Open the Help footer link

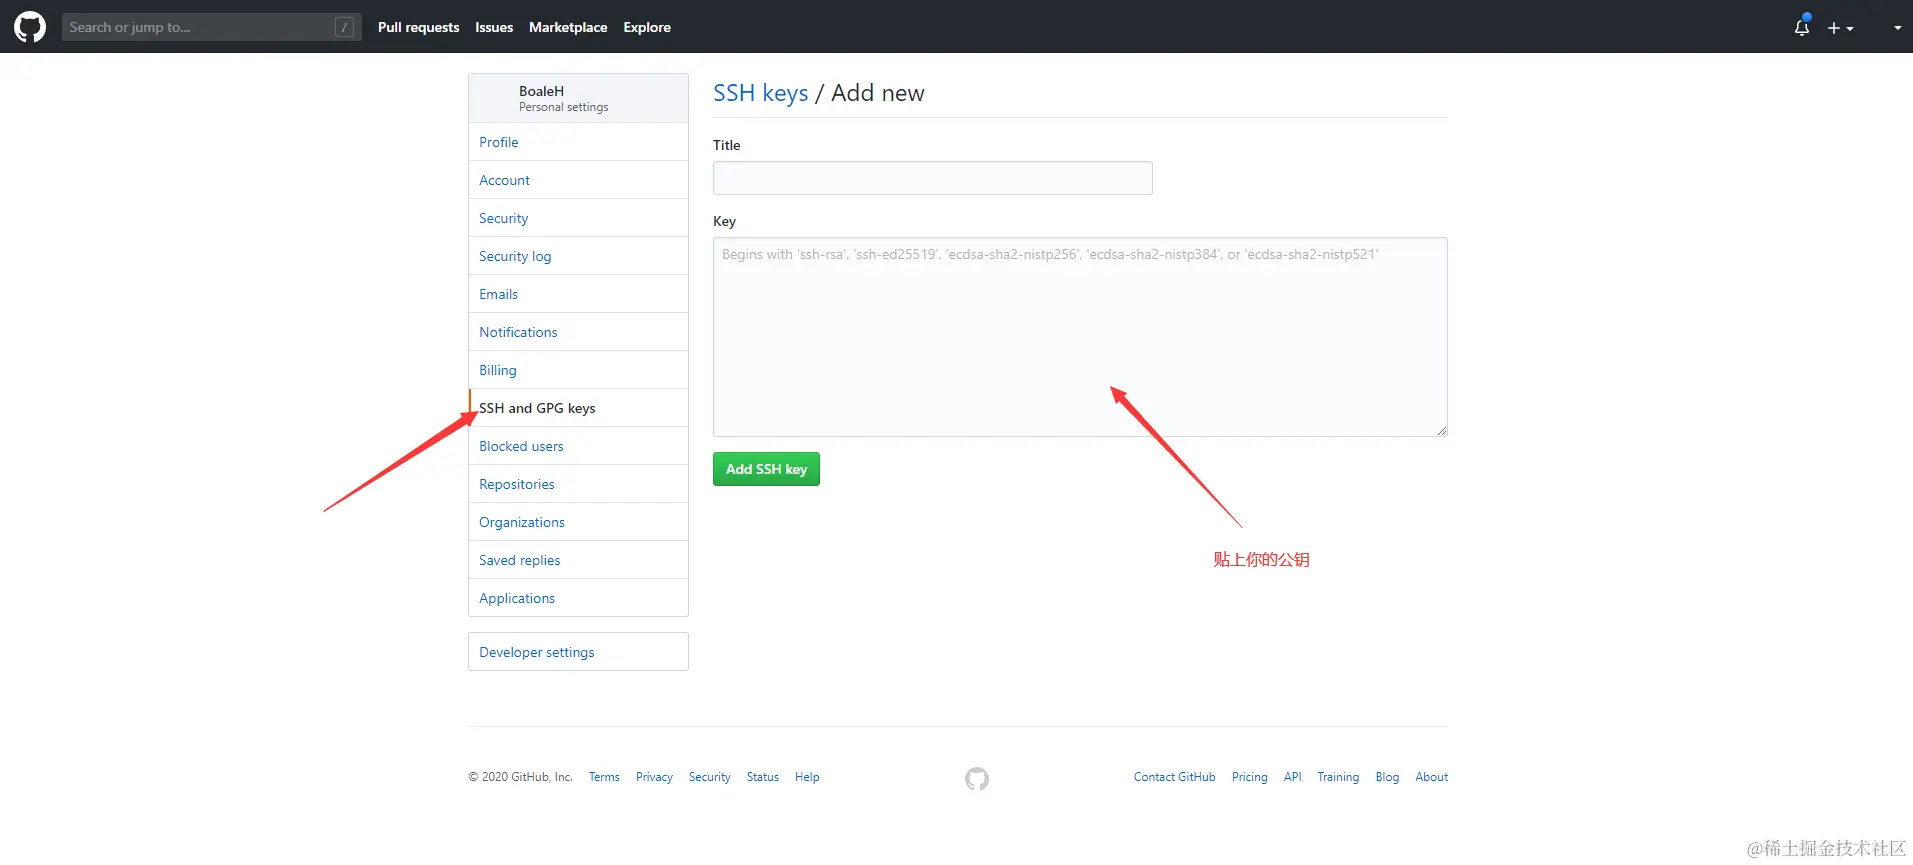[x=807, y=777]
